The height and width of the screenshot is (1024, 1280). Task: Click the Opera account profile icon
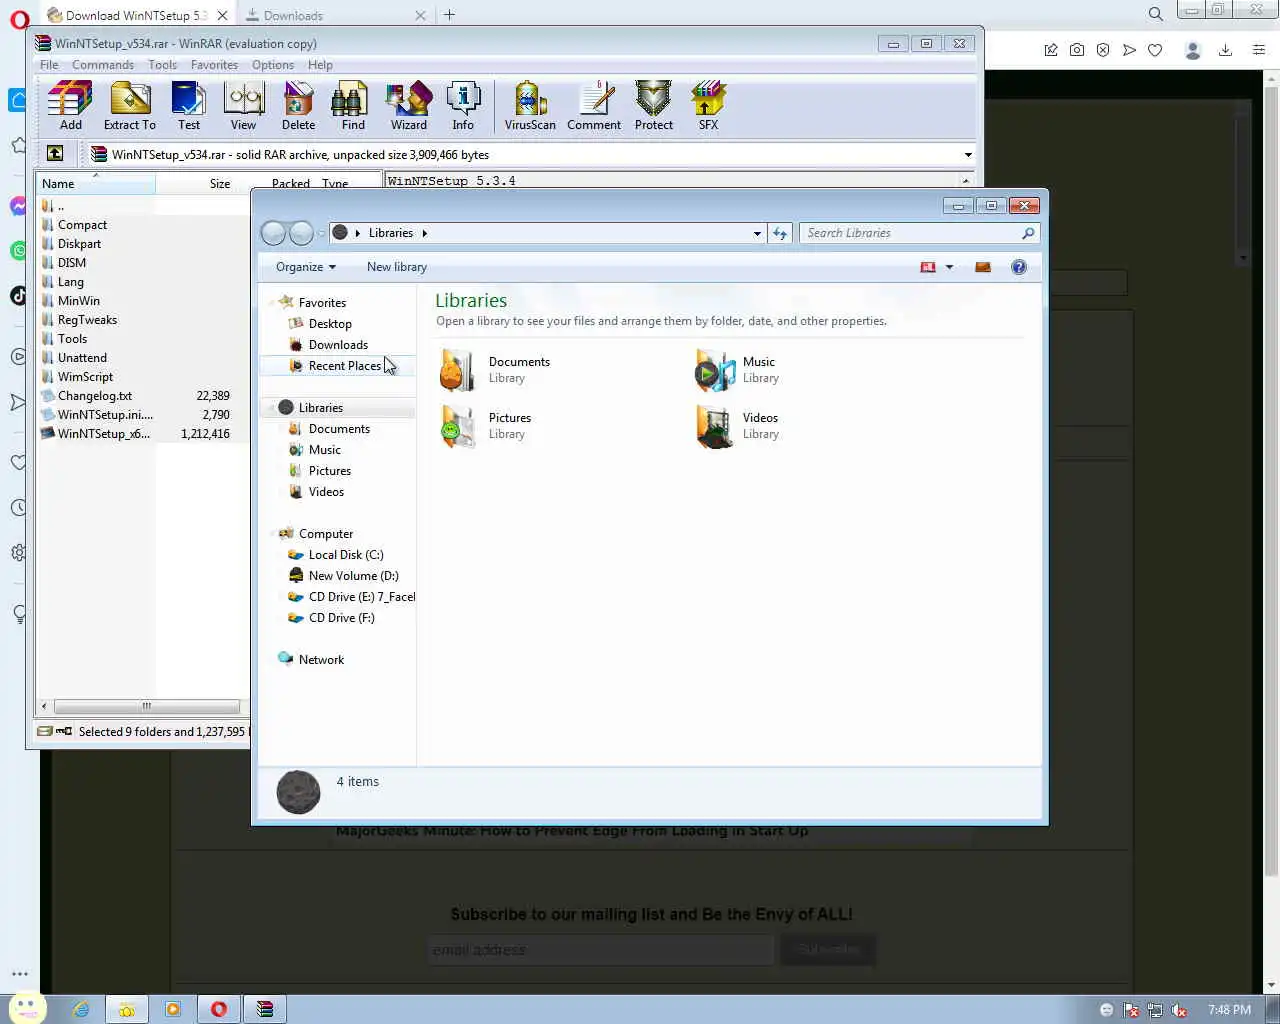(1192, 50)
